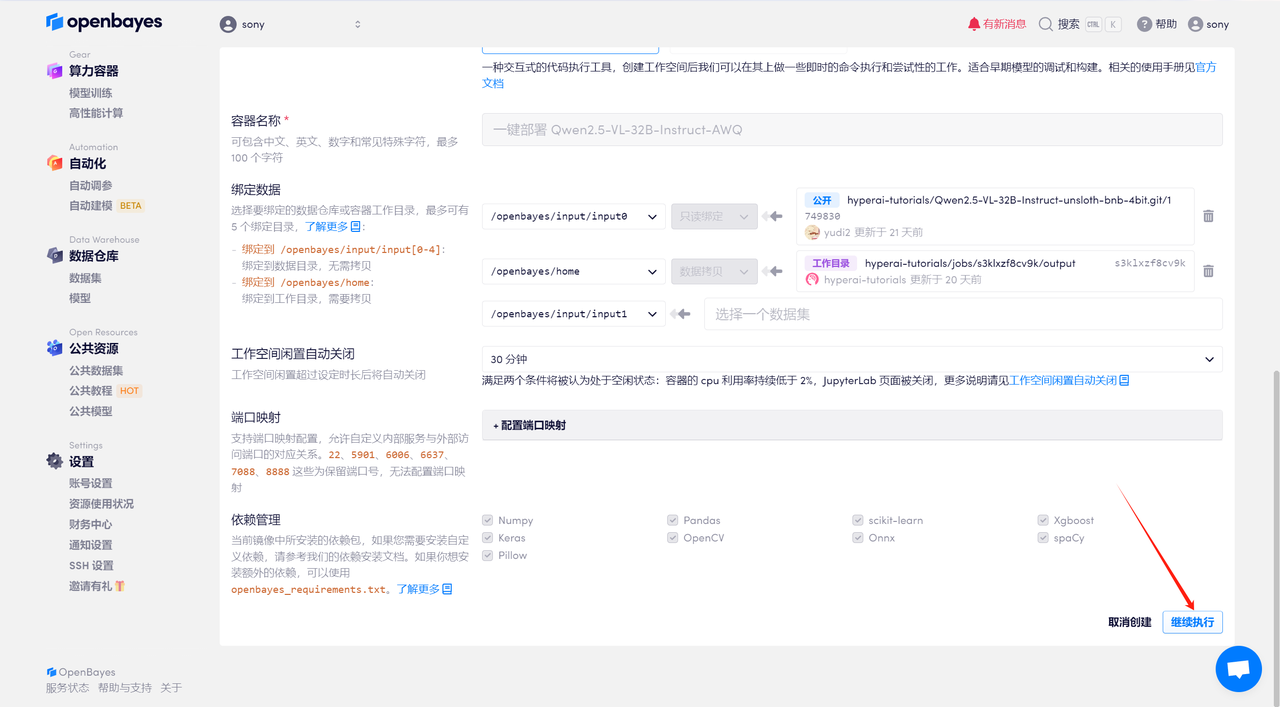The height and width of the screenshot is (707, 1280).
Task: Click the 服务状态 footer link
Action: (x=67, y=688)
